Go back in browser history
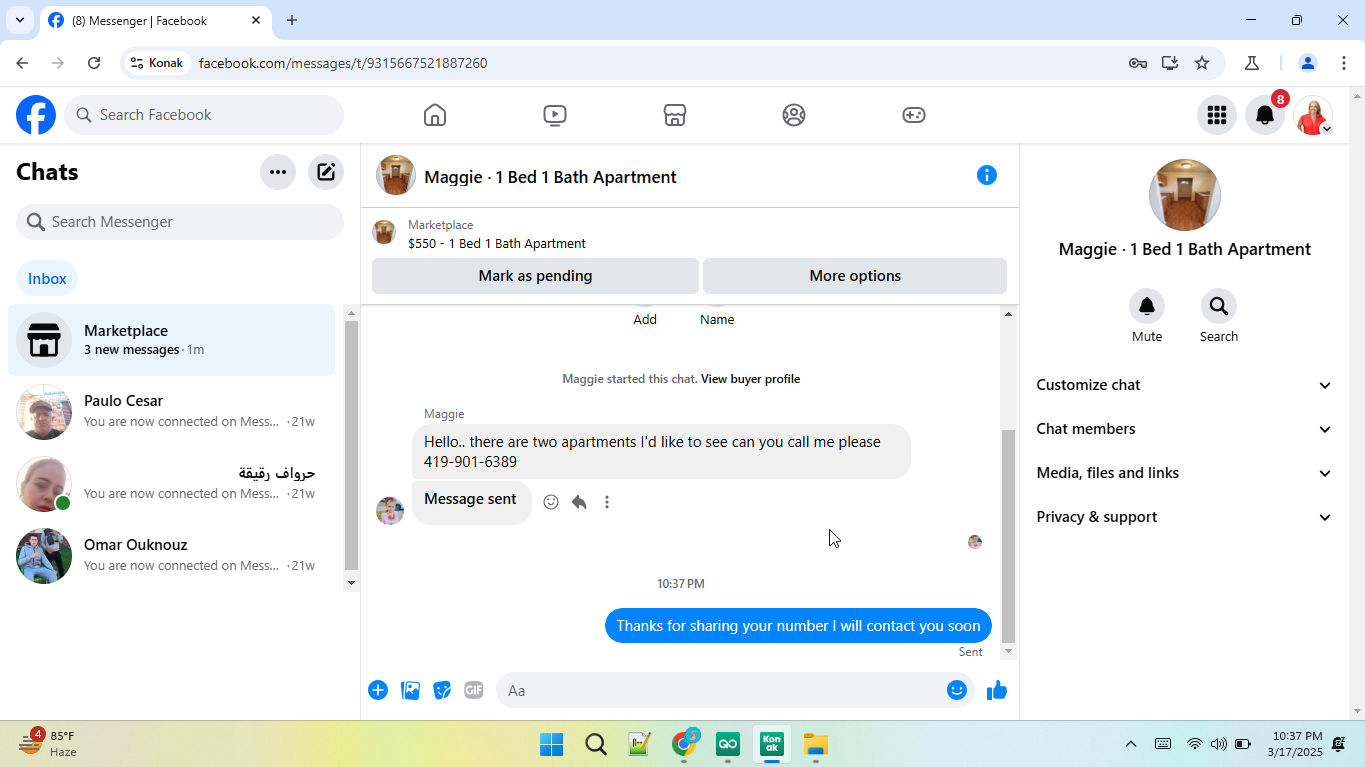This screenshot has width=1365, height=767. [22, 63]
